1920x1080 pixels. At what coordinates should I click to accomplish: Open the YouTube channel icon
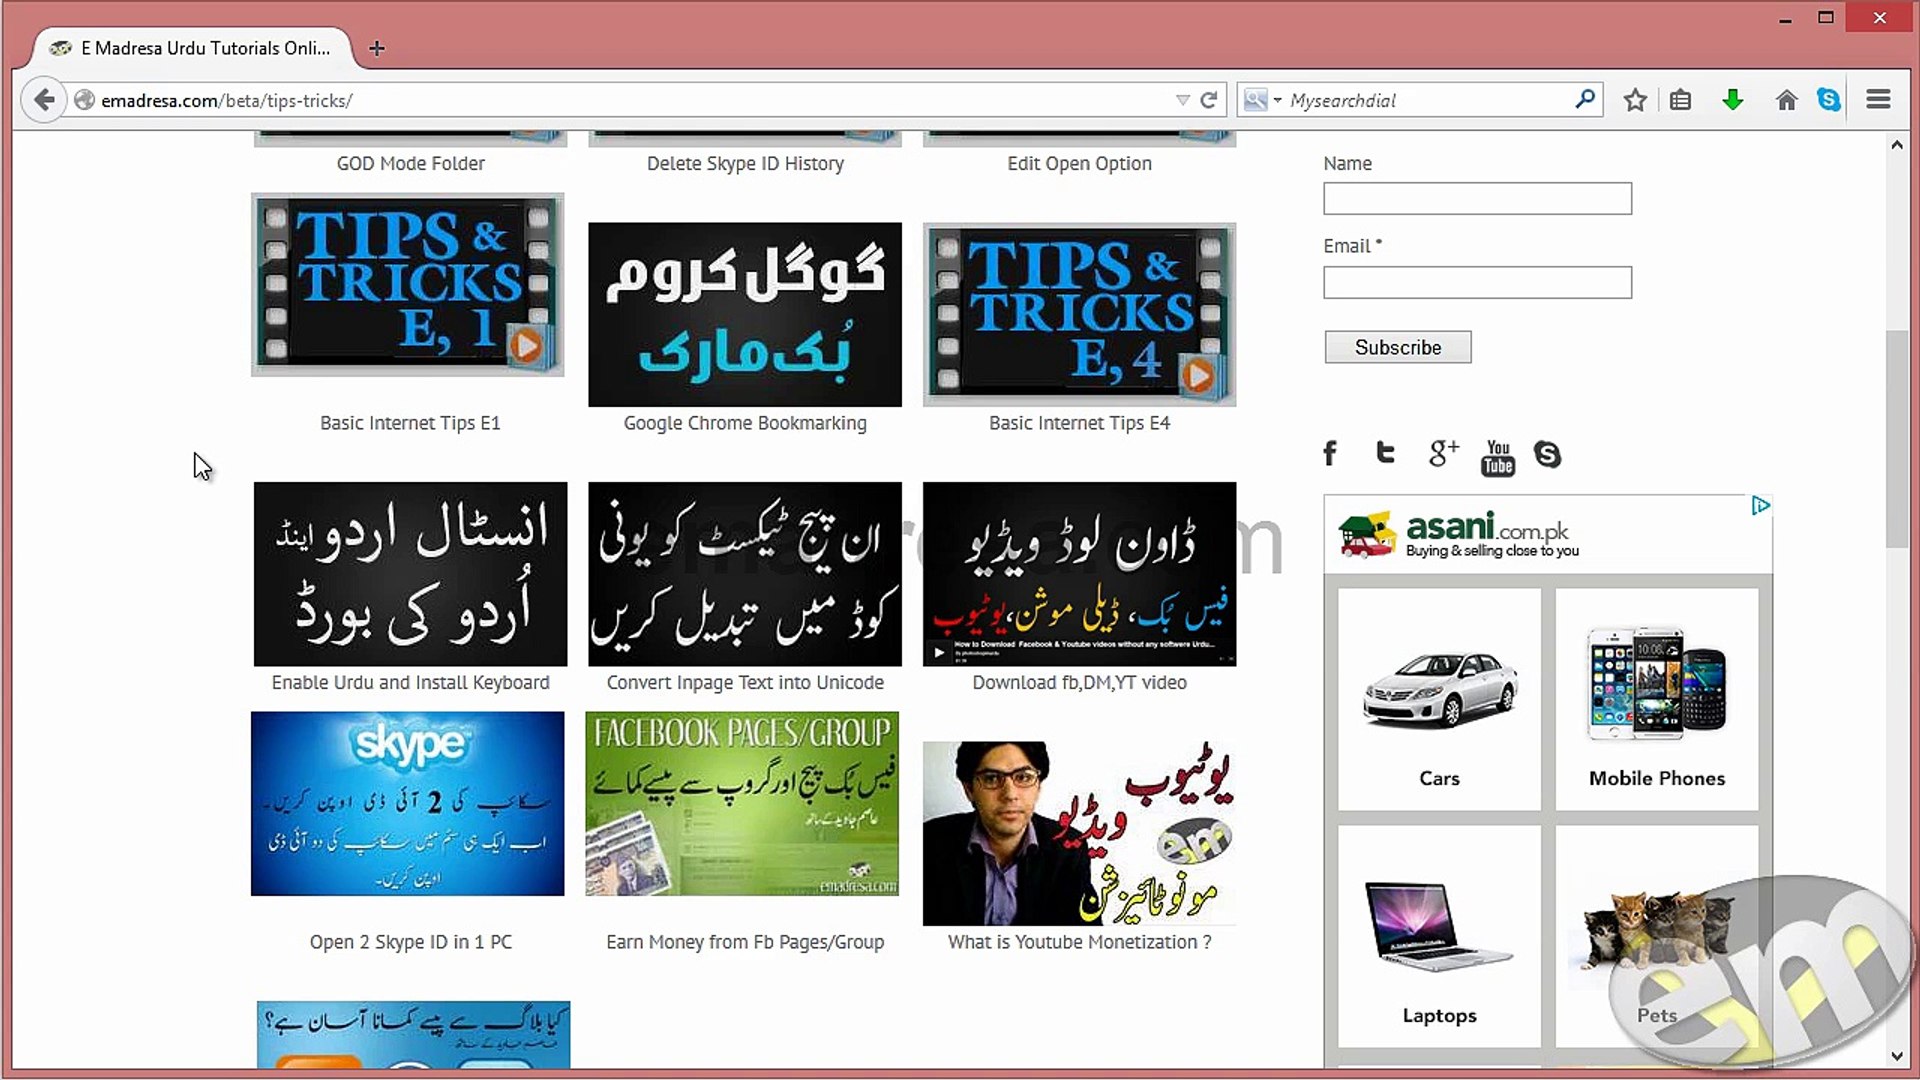click(1497, 456)
